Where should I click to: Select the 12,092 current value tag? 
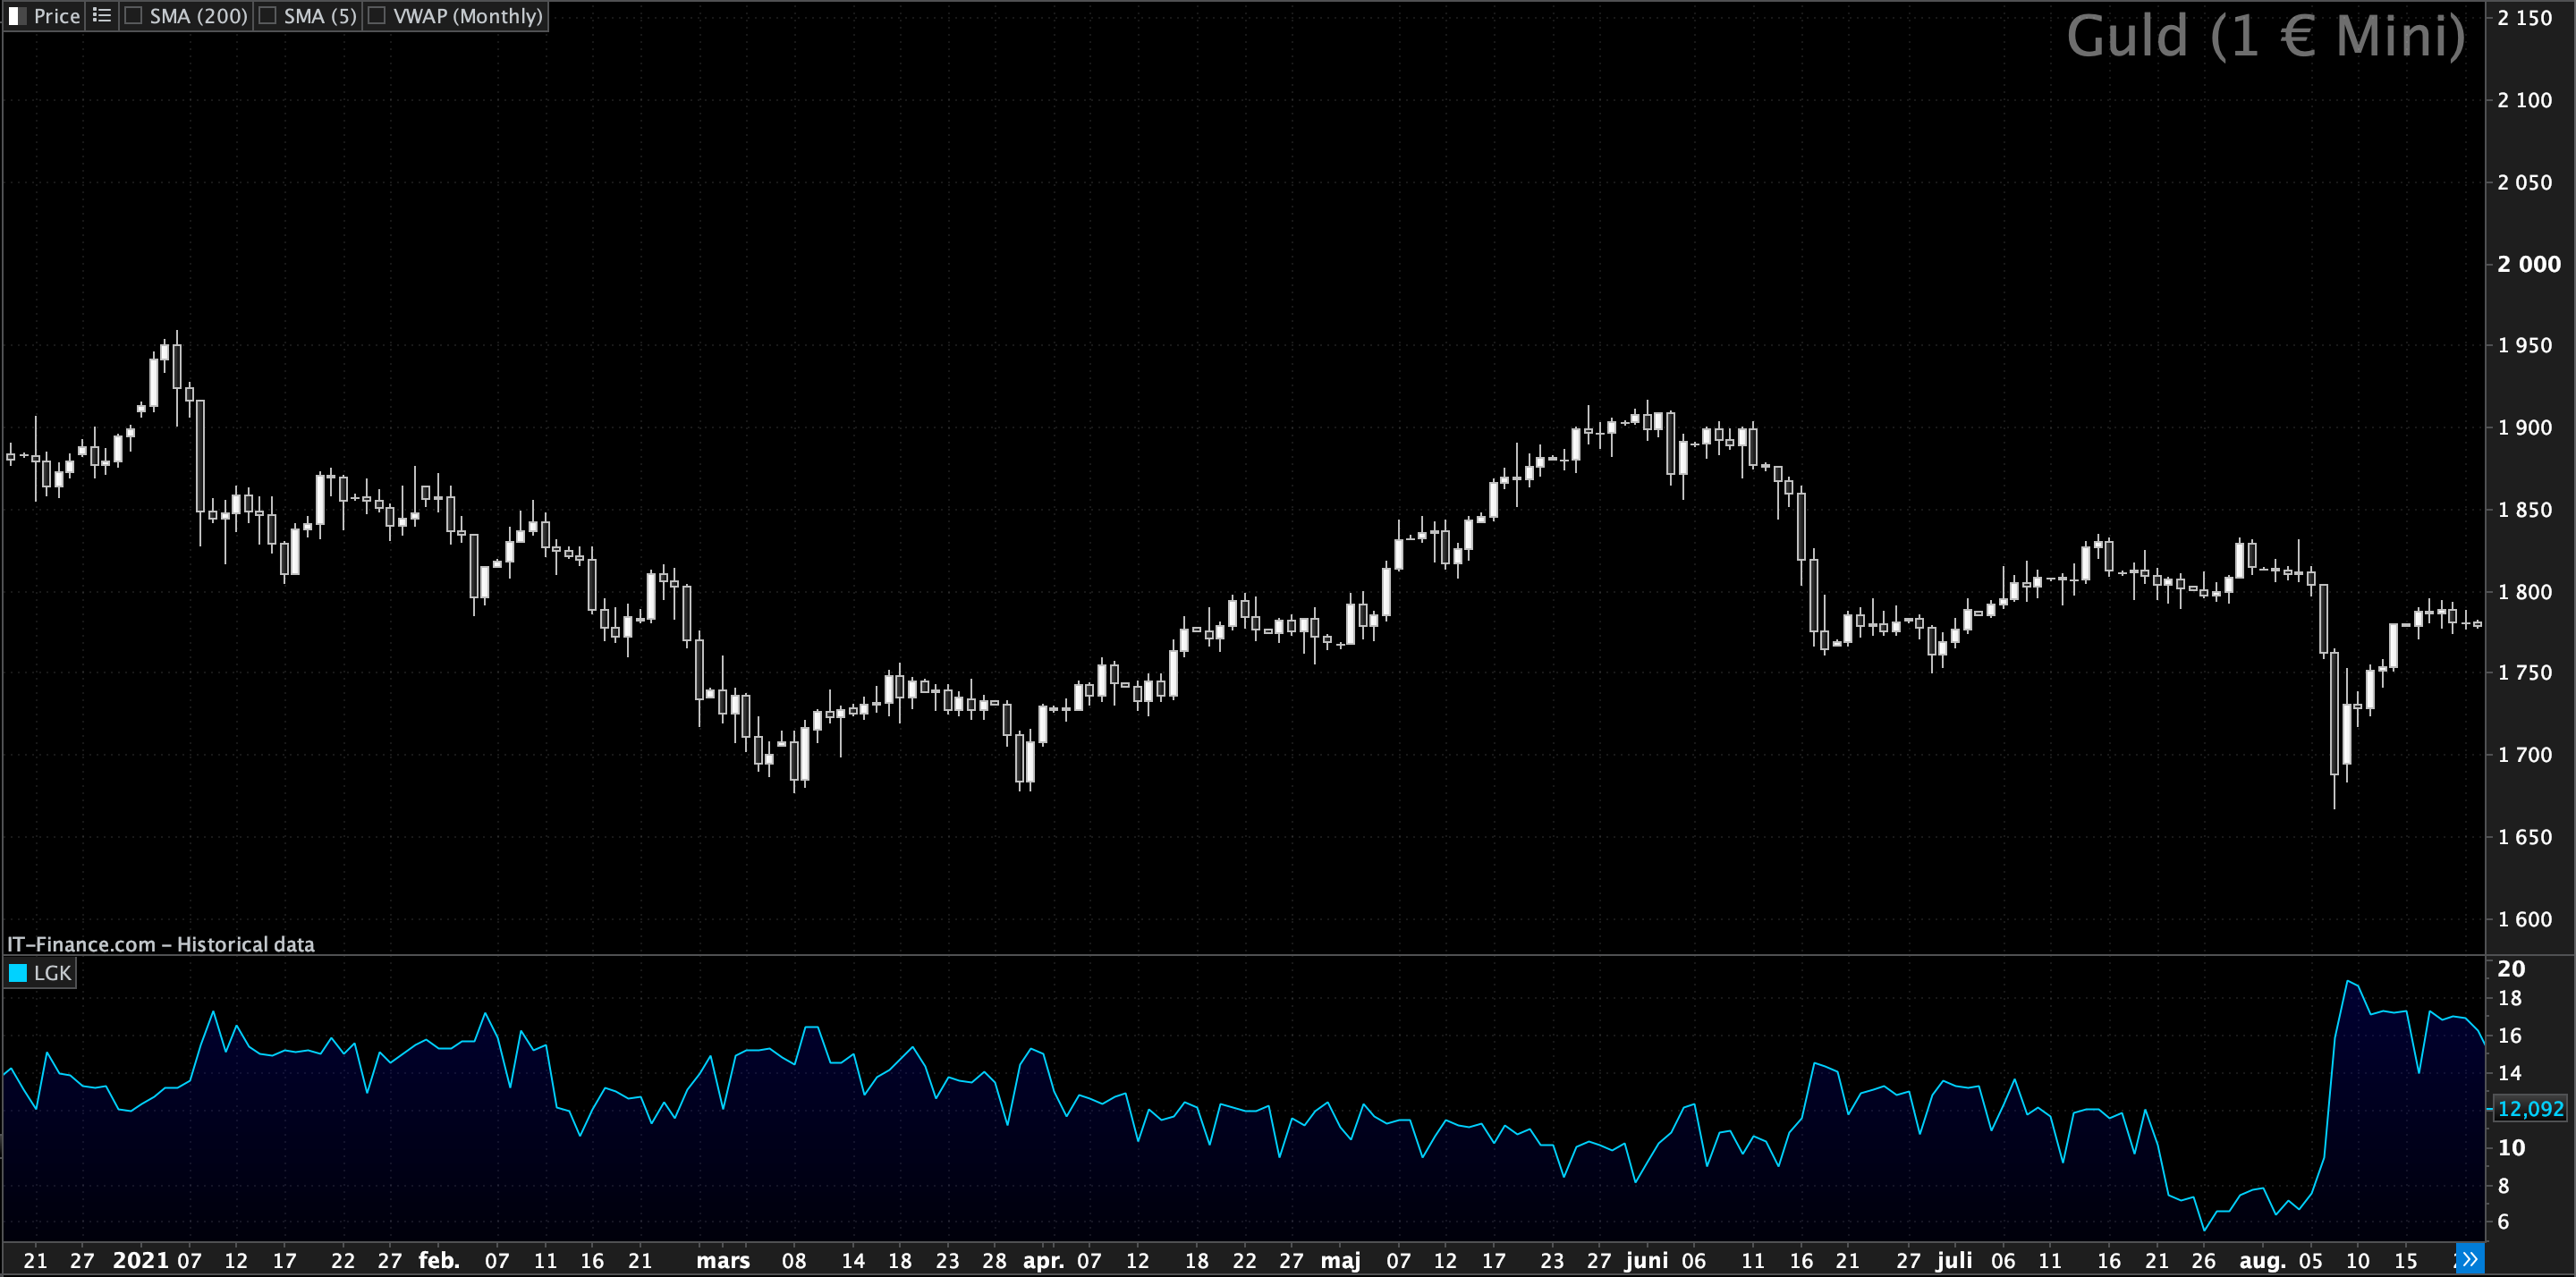click(x=2530, y=1108)
